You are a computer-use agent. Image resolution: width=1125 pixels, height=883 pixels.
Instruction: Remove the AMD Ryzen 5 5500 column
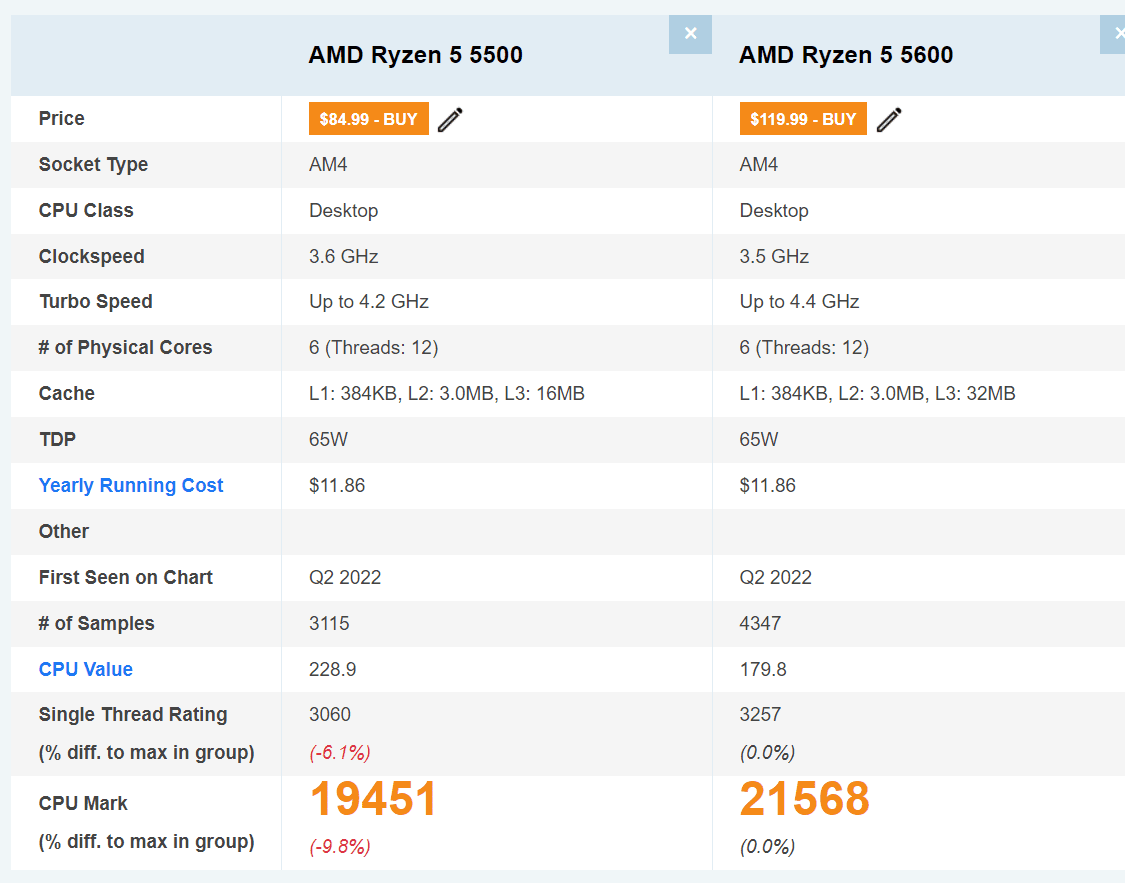click(690, 34)
